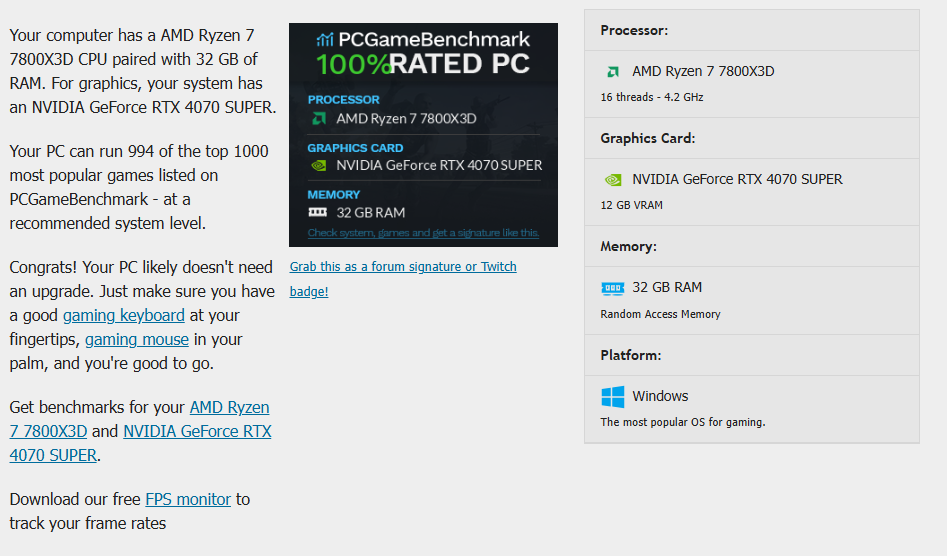
Task: Click '32 GB RAM' in the specs panel
Action: 667,287
